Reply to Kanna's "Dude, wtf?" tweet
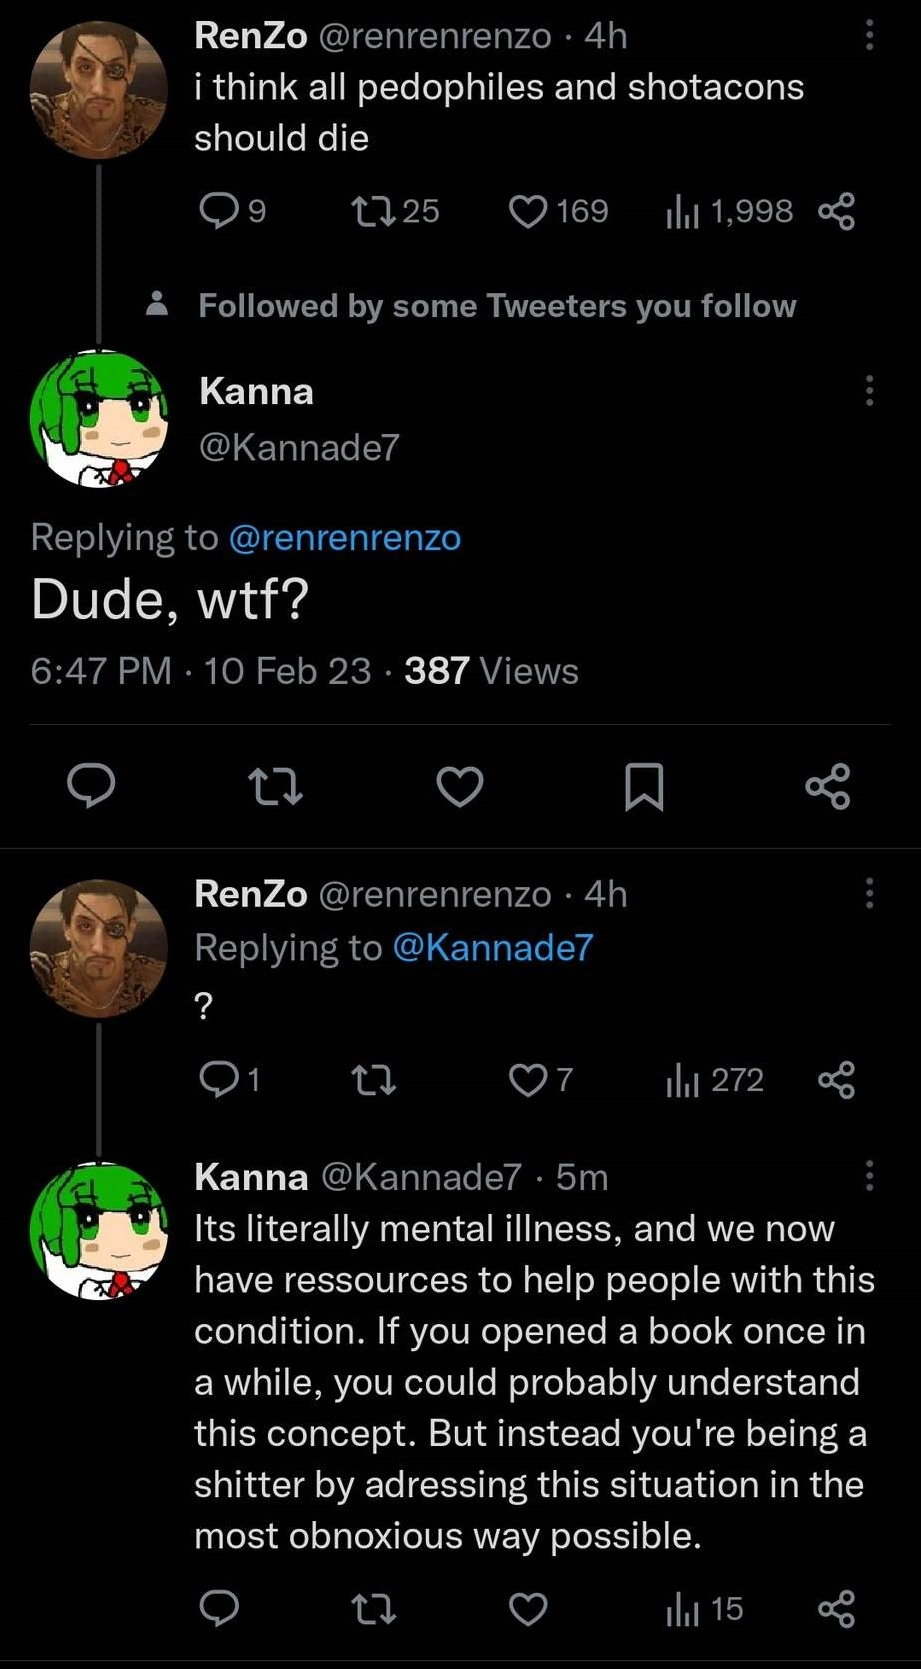The image size is (921, 1669). point(91,786)
